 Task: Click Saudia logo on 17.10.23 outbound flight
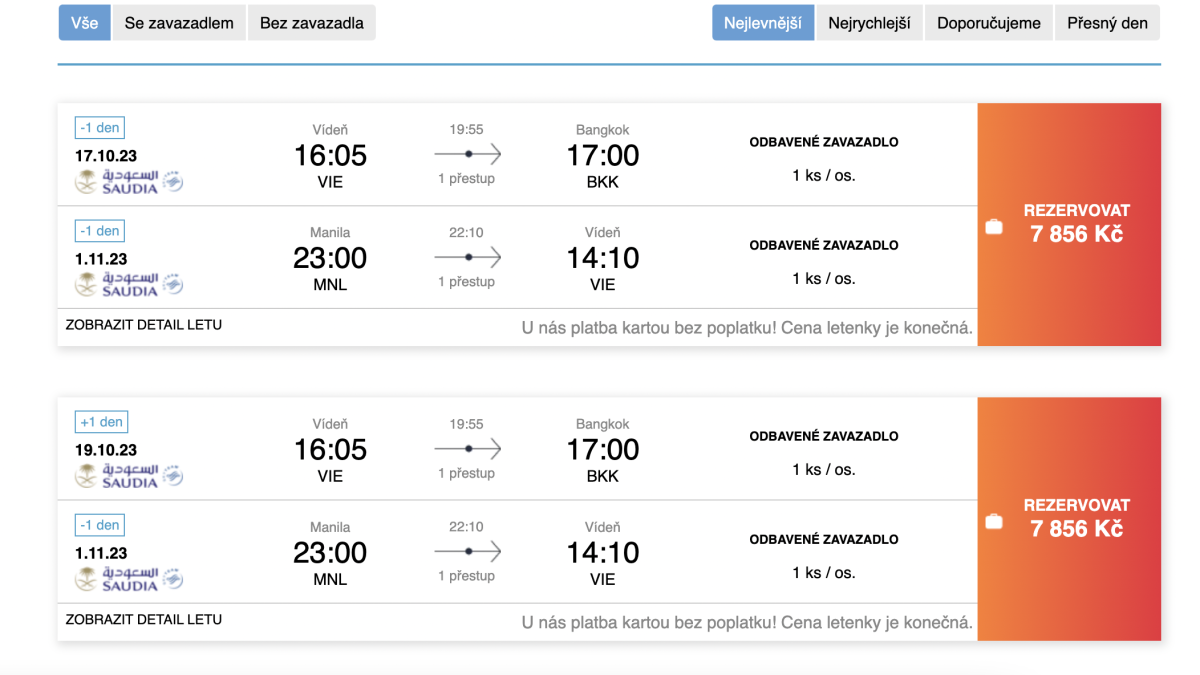point(129,182)
